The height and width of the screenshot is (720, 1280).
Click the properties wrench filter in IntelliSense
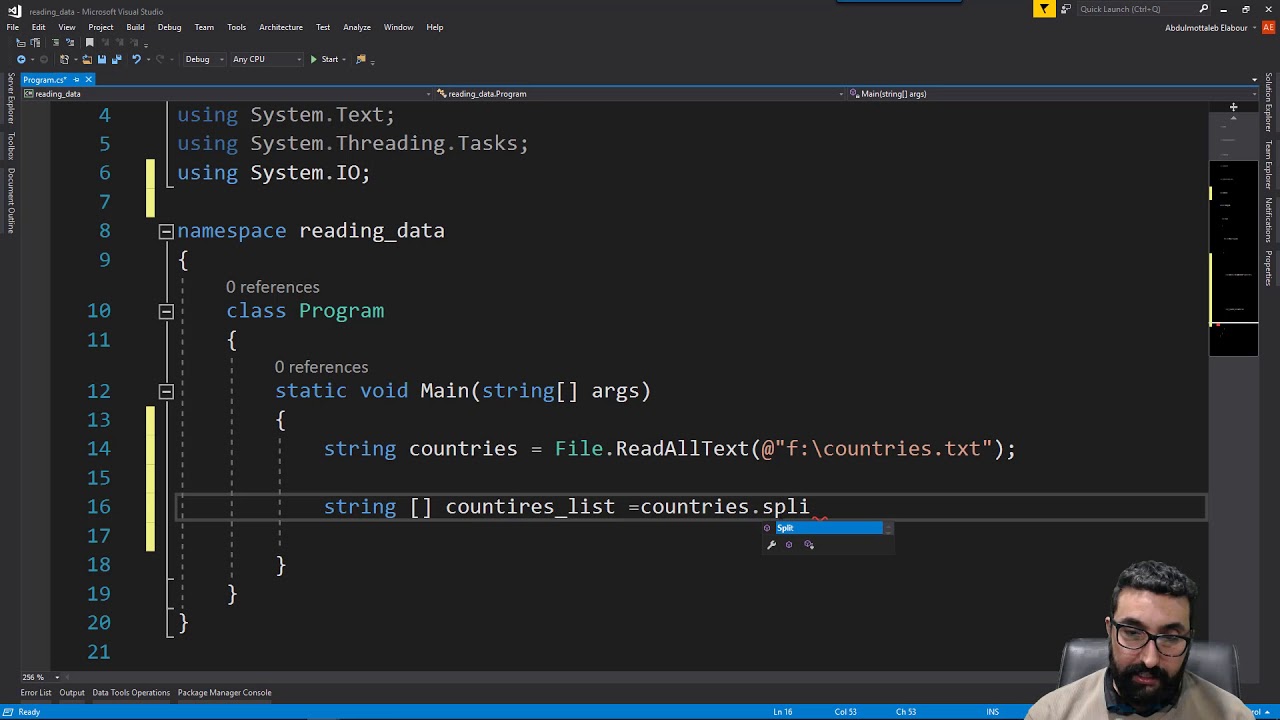coord(771,545)
